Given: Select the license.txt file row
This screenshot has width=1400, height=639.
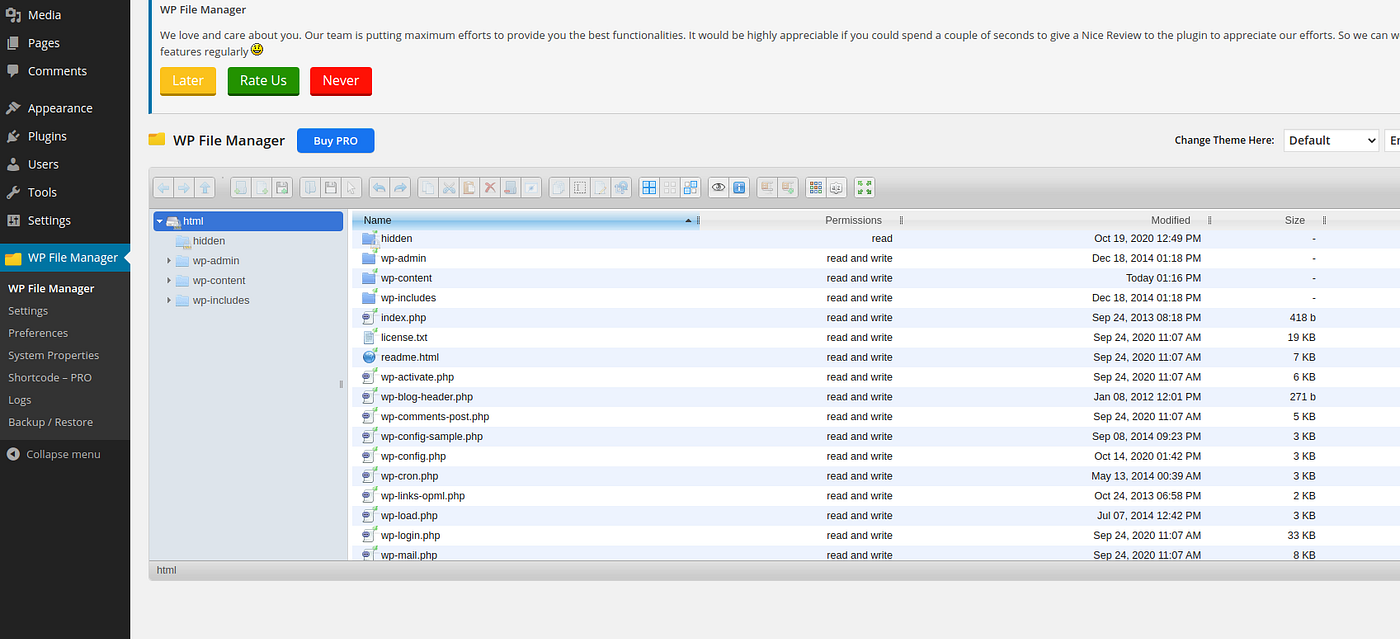Looking at the screenshot, I should coord(876,337).
